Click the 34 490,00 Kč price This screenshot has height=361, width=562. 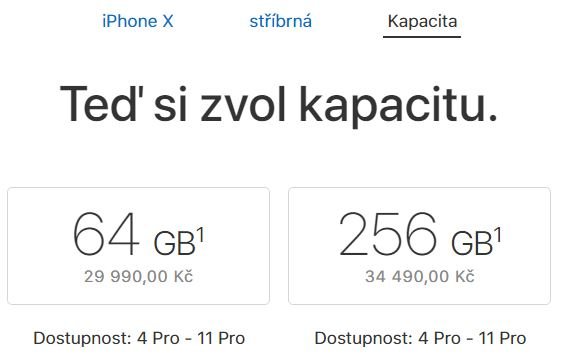[x=420, y=276]
